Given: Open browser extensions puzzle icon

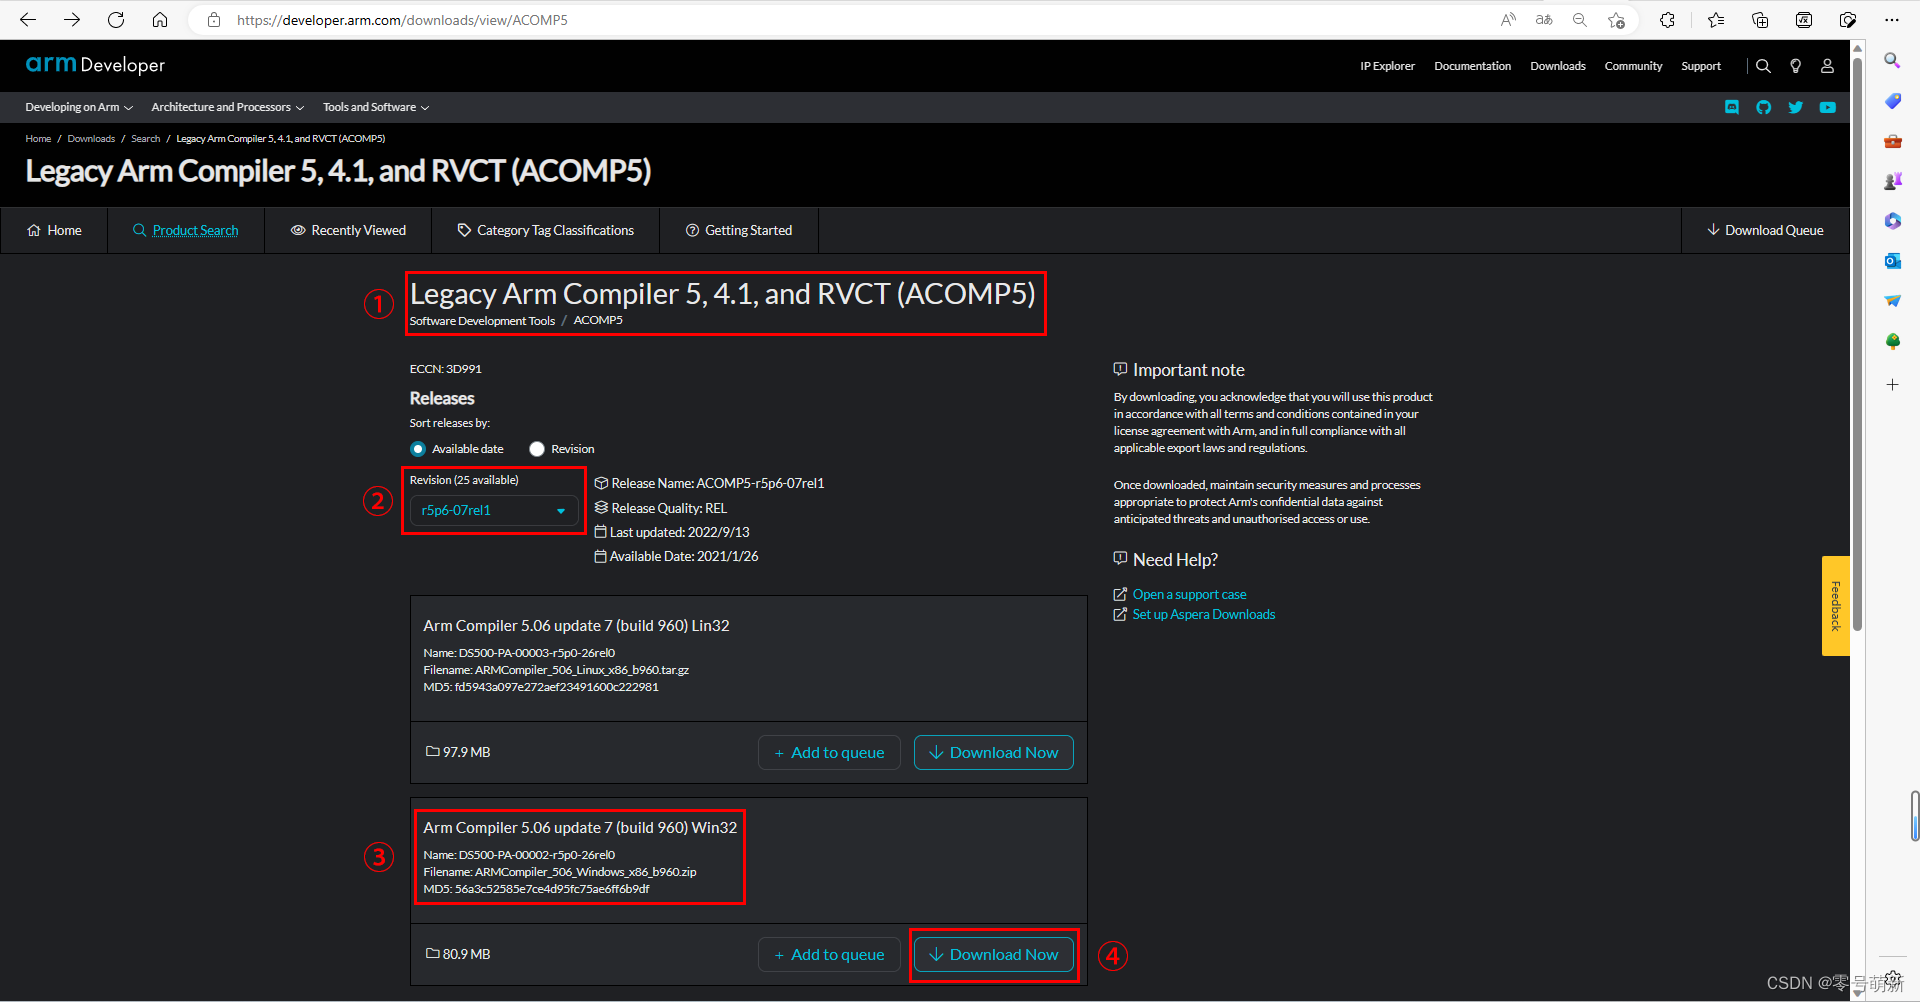Looking at the screenshot, I should [x=1667, y=20].
